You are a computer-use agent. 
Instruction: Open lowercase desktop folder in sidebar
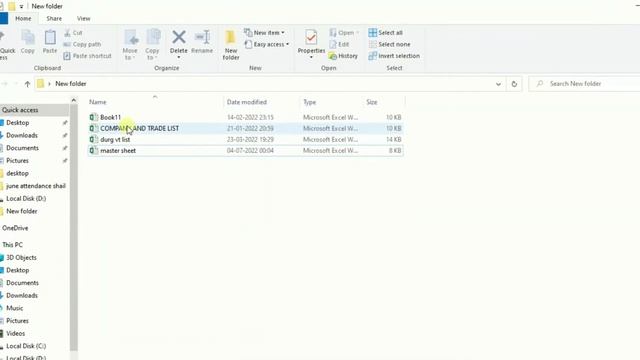click(x=17, y=173)
